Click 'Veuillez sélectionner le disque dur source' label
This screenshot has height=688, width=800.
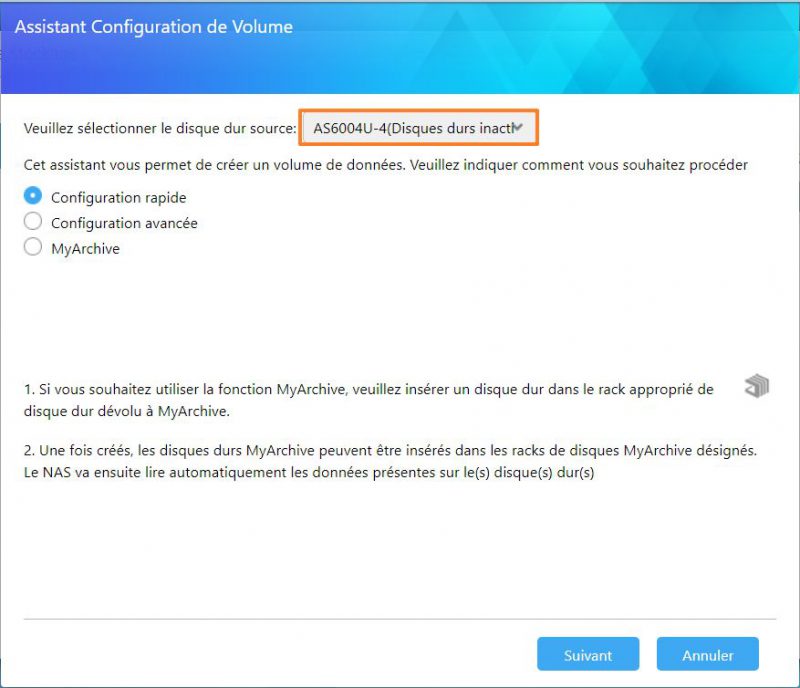(x=160, y=128)
